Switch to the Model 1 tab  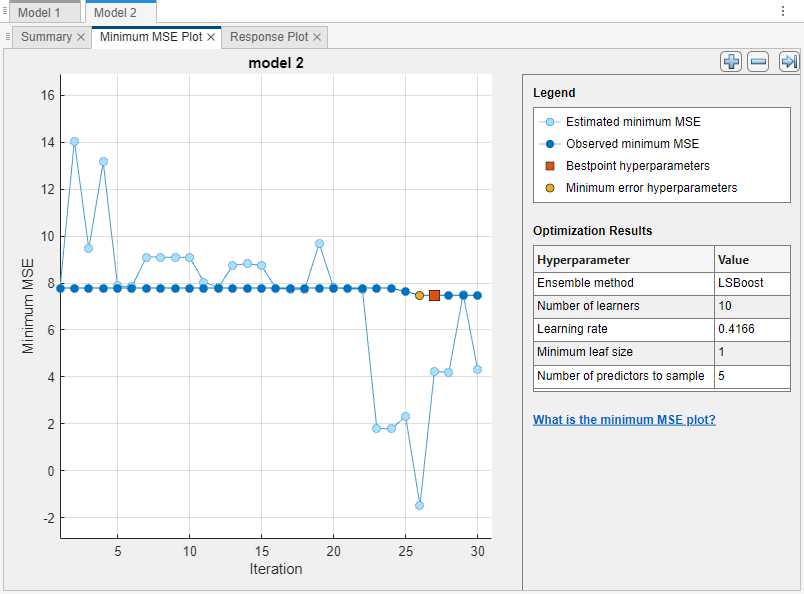[42, 12]
